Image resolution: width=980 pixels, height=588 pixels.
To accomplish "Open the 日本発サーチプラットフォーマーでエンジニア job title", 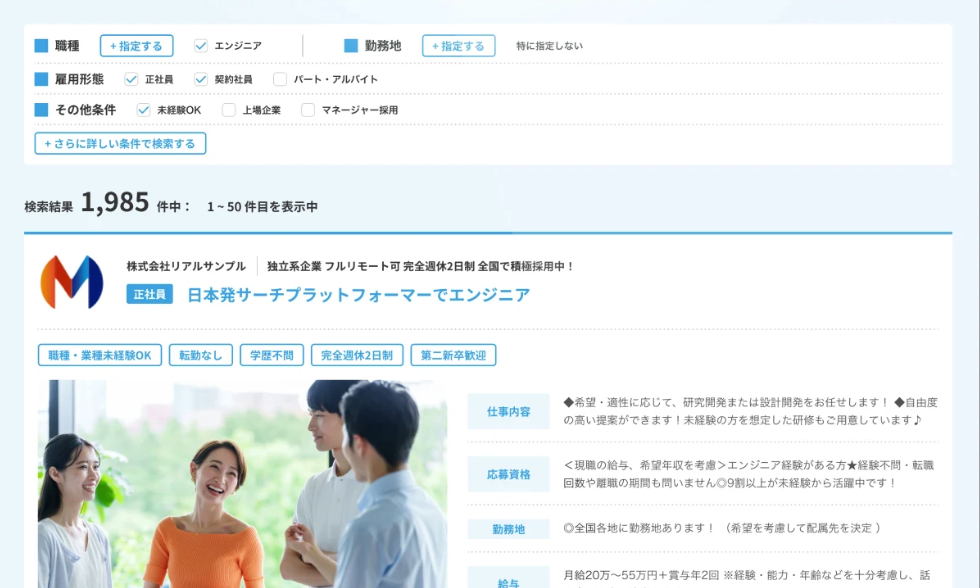I will [x=358, y=295].
